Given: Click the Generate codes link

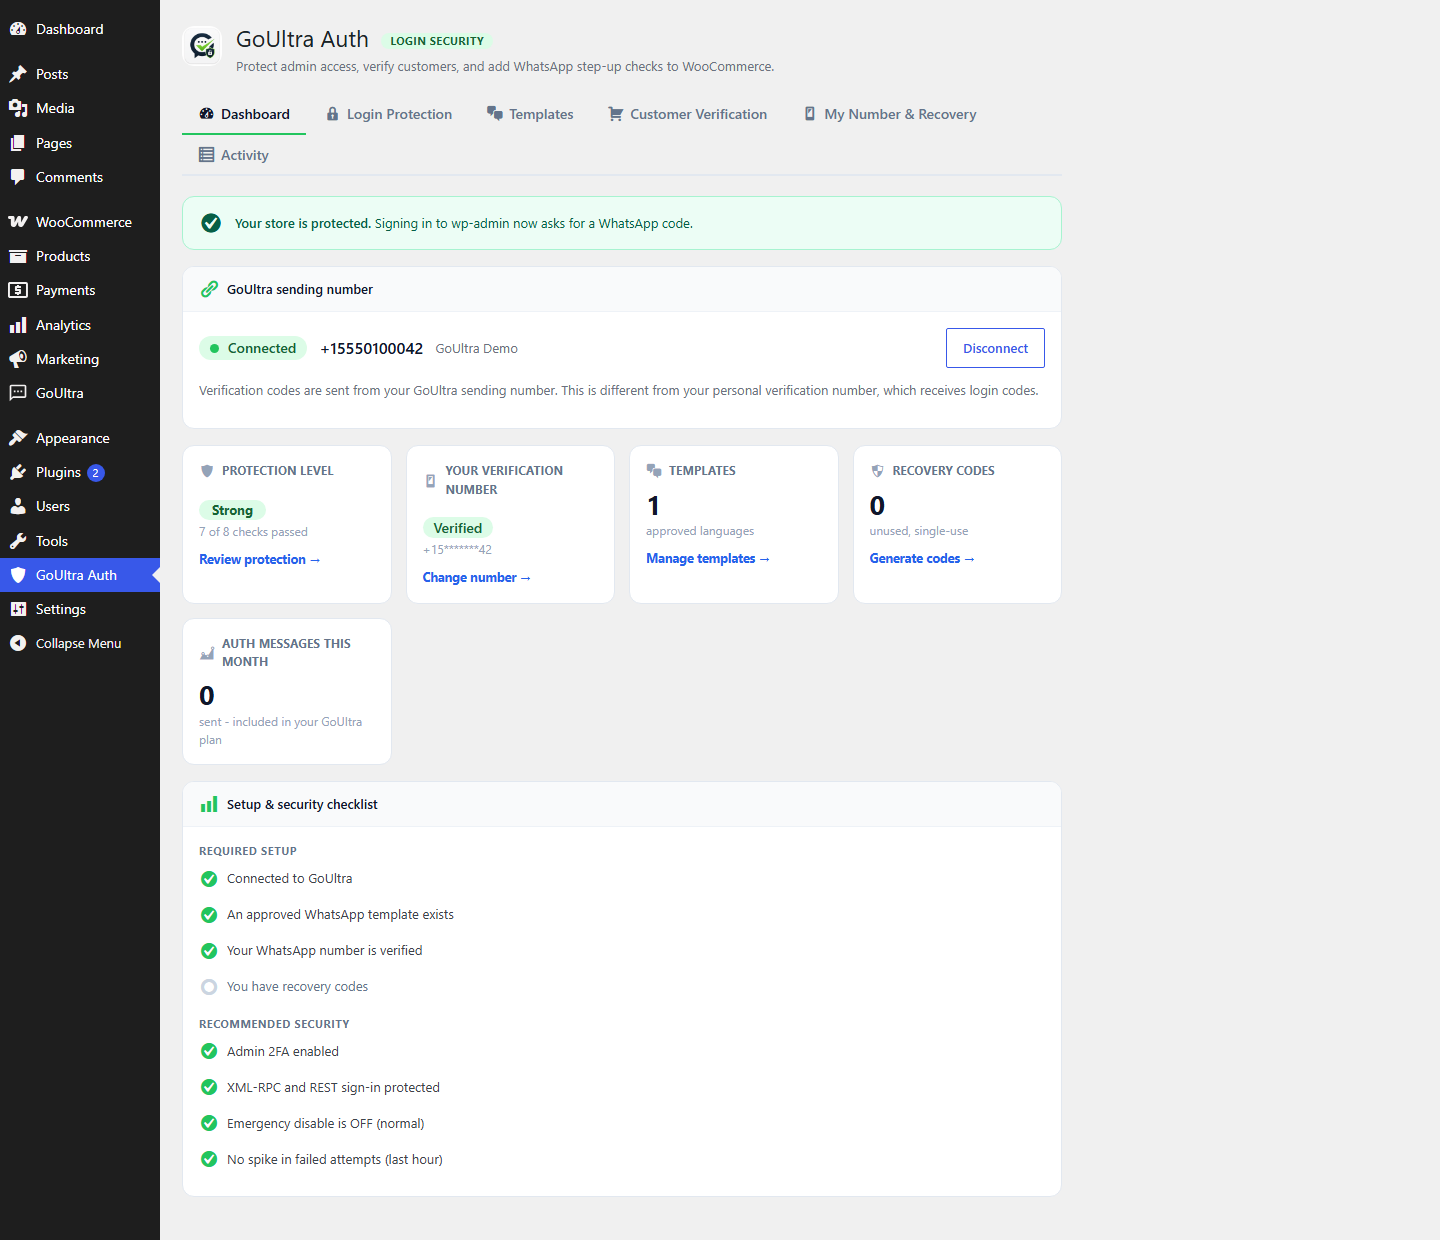Looking at the screenshot, I should (x=921, y=558).
